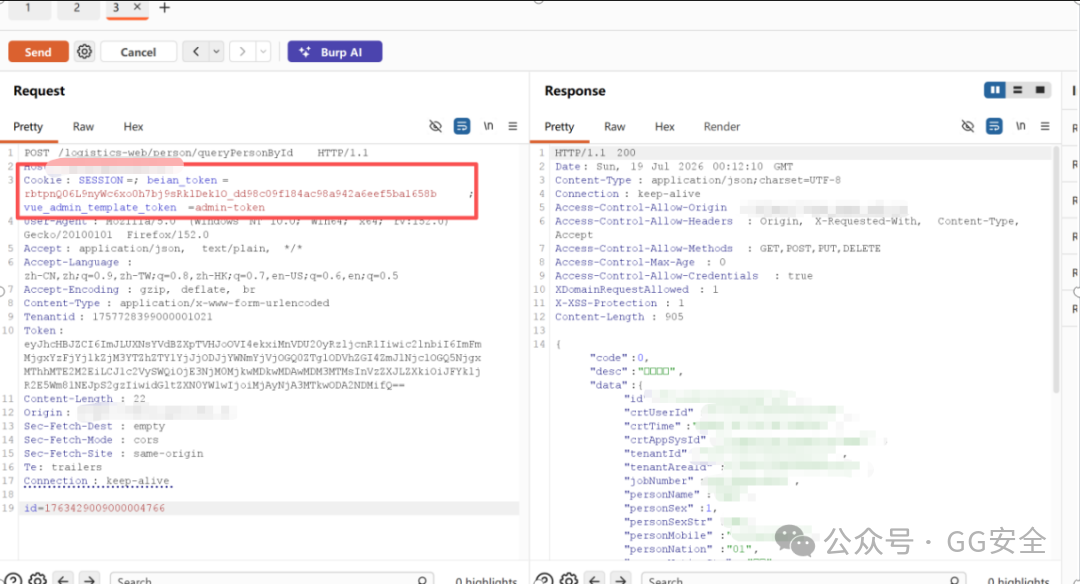Screen dimensions: 1080x584
Task: Select the Request Hex view tab
Action: click(133, 127)
